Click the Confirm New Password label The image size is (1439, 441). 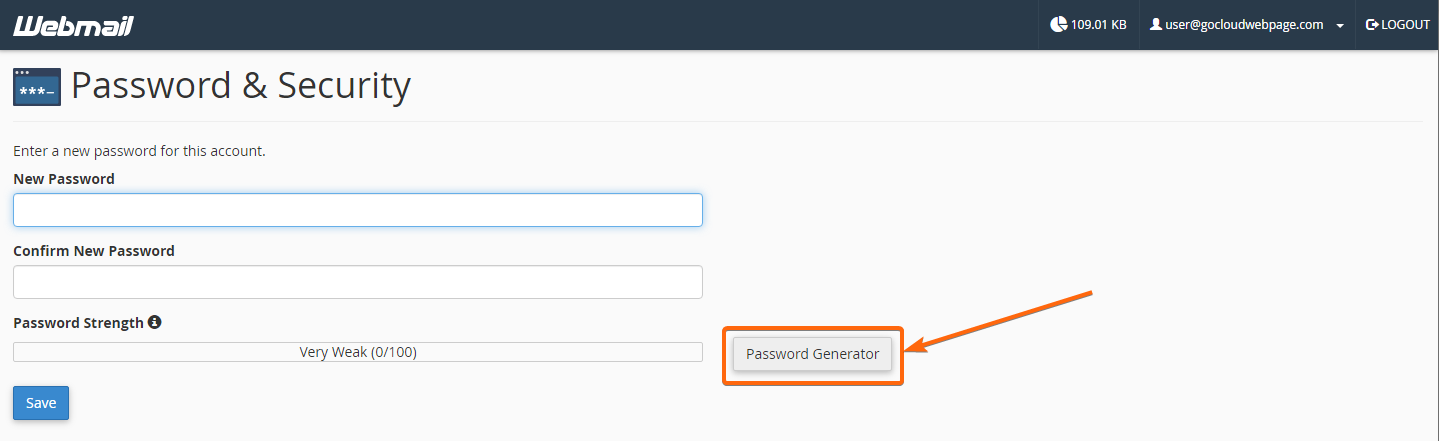coord(94,251)
